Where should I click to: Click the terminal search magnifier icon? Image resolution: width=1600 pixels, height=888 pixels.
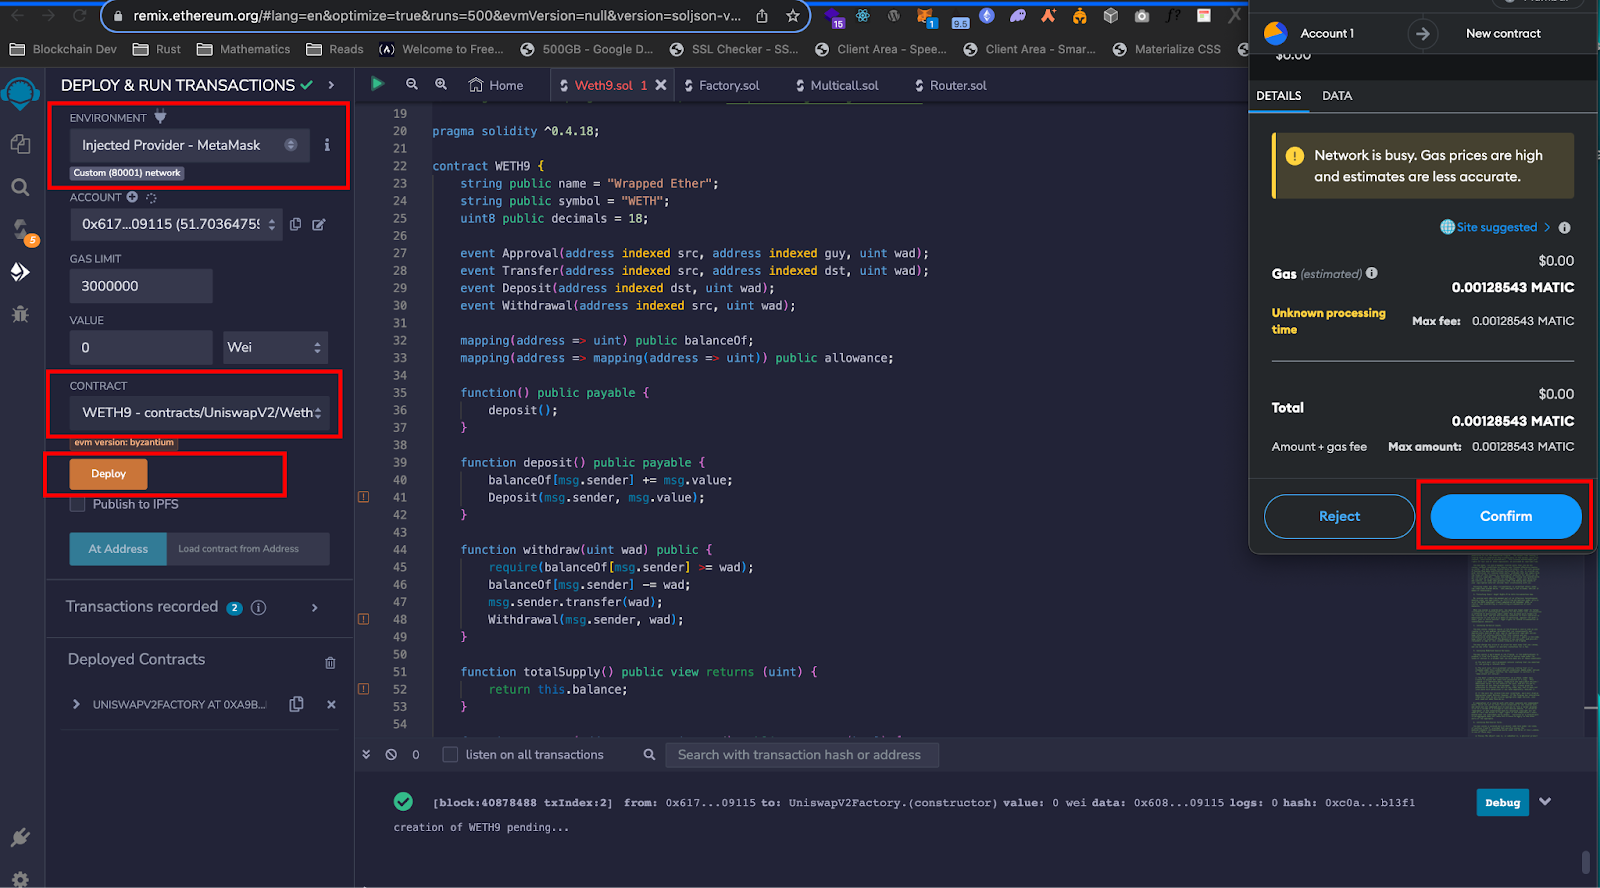click(x=649, y=755)
